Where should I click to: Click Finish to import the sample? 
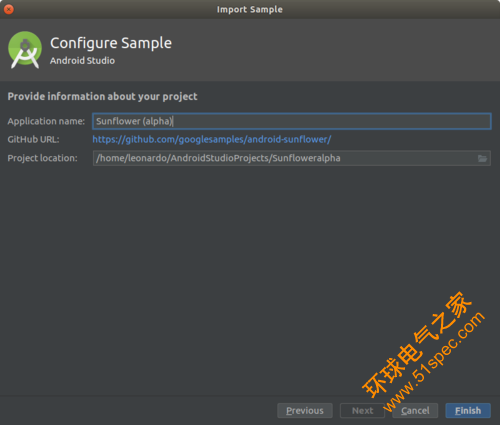[468, 410]
